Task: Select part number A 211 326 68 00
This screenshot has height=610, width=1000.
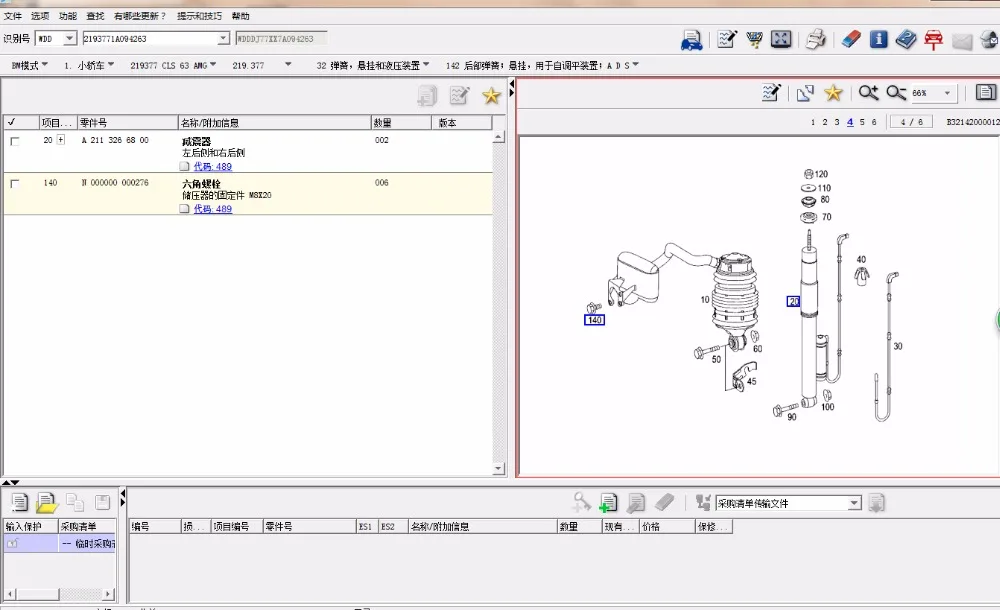Action: coord(115,140)
